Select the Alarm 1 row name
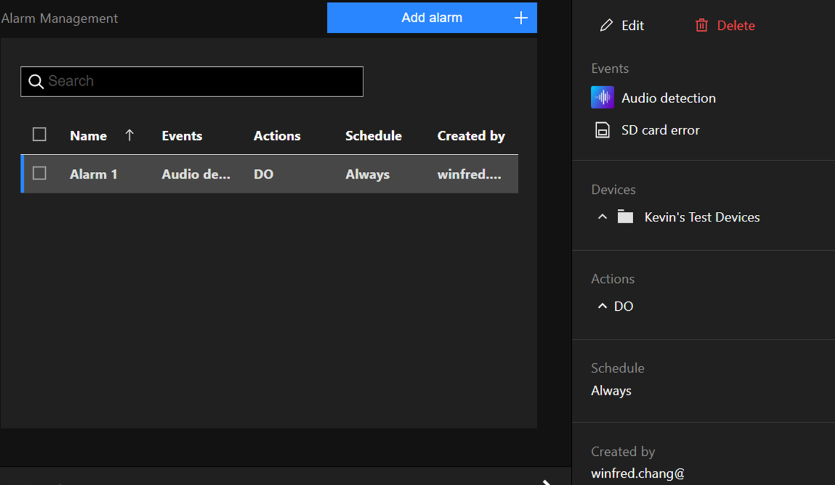The width and height of the screenshot is (835, 485). tap(94, 174)
